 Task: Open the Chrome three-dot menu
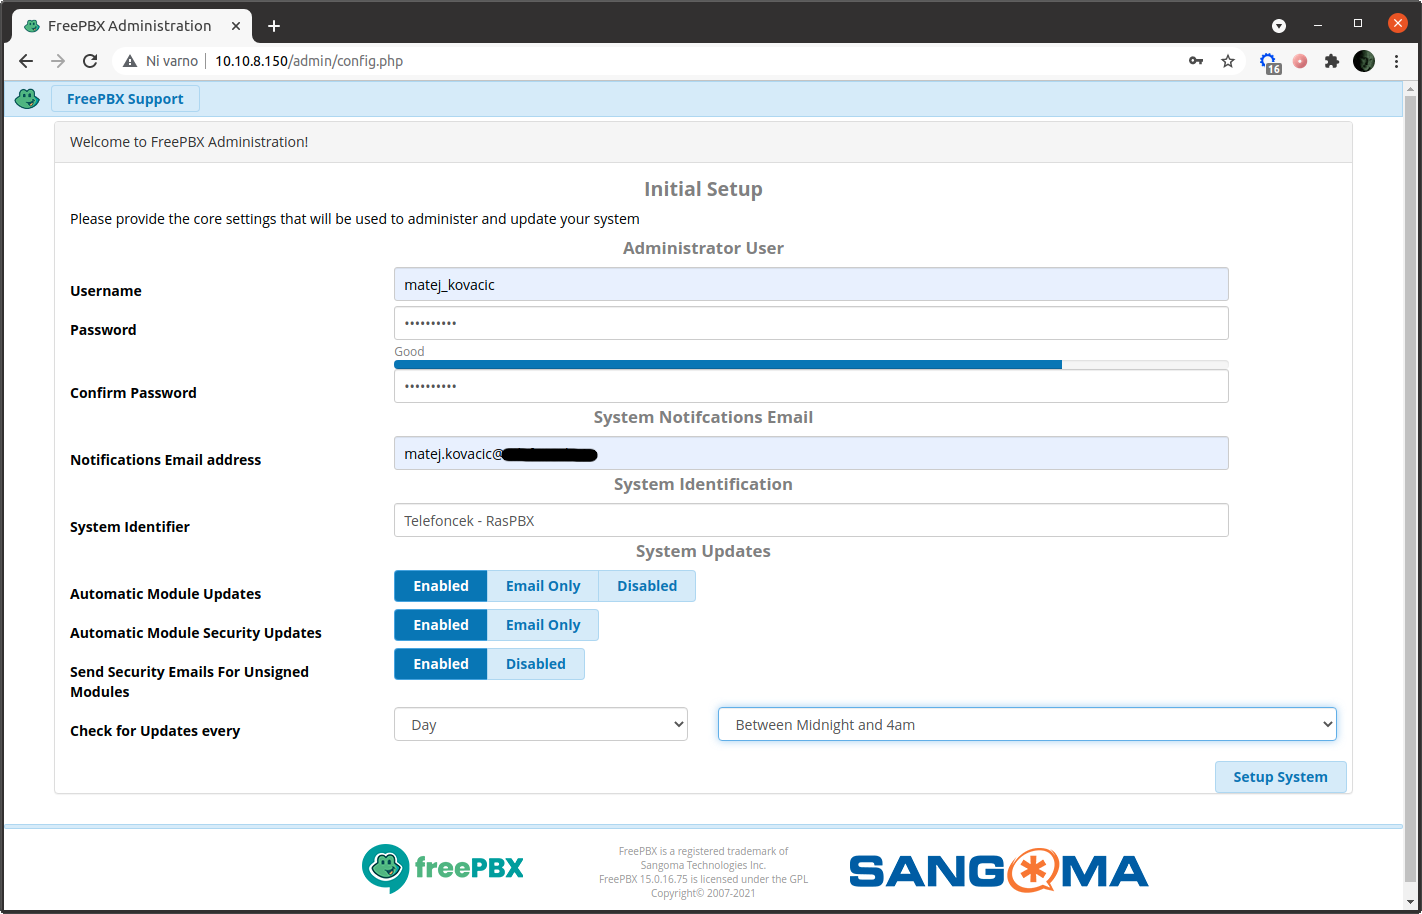tap(1397, 61)
